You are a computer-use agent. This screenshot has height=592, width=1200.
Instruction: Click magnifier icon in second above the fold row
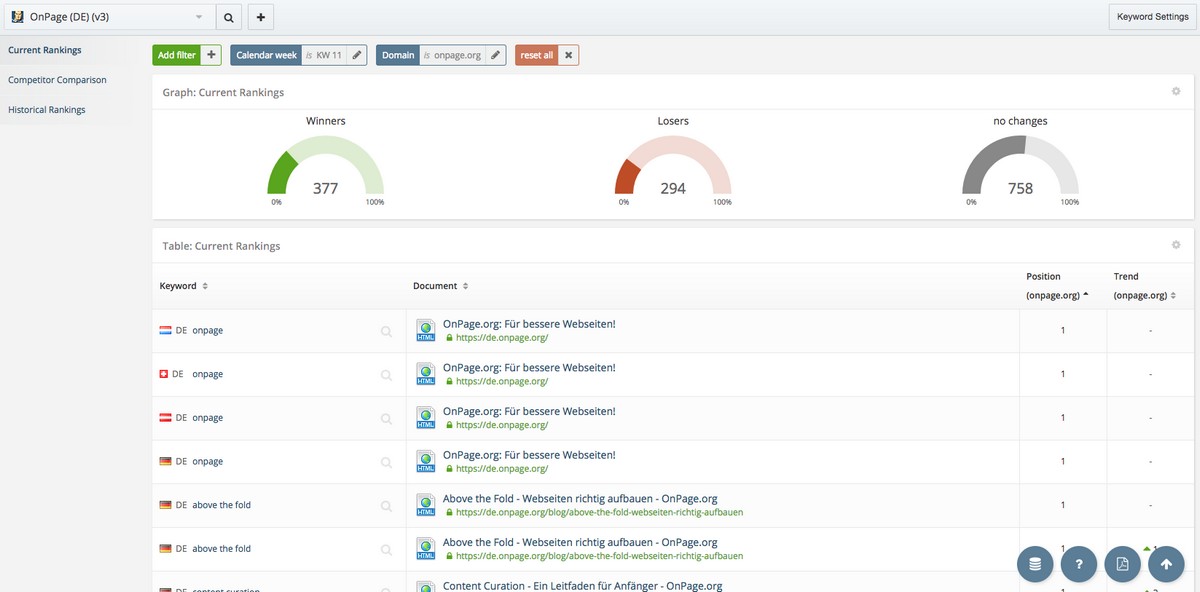[x=386, y=549]
